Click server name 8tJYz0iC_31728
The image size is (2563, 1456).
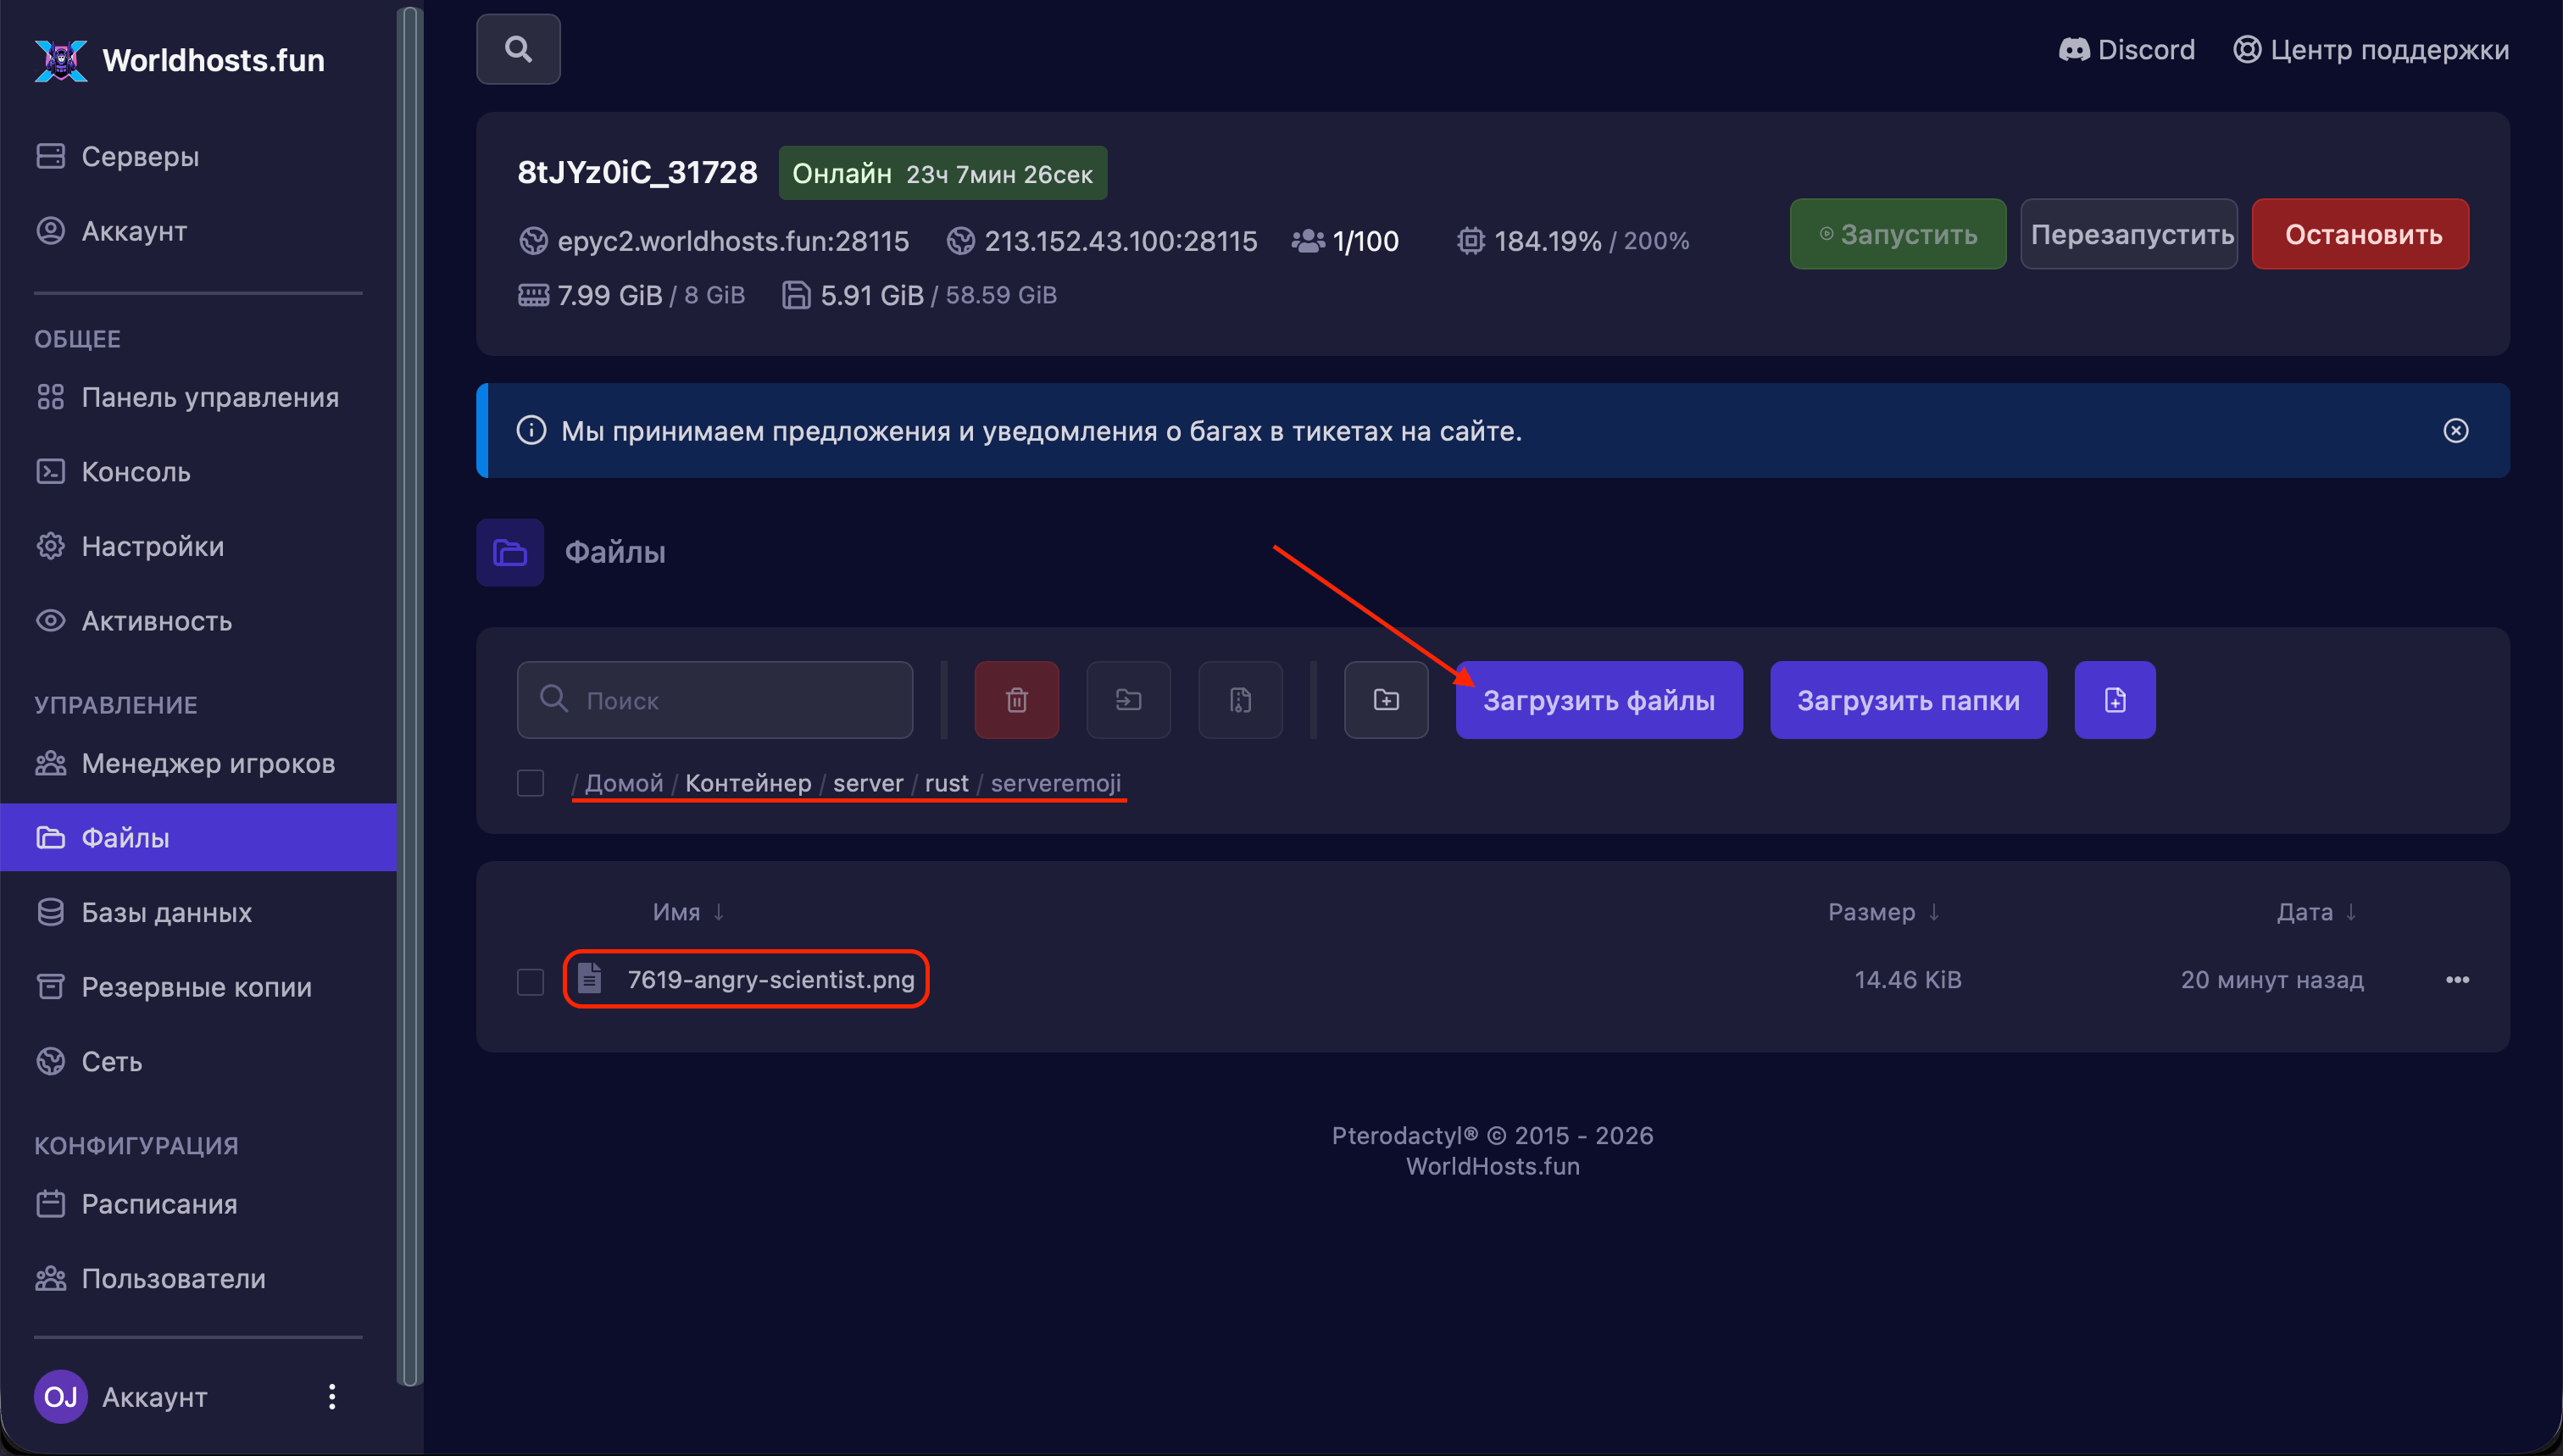637,172
